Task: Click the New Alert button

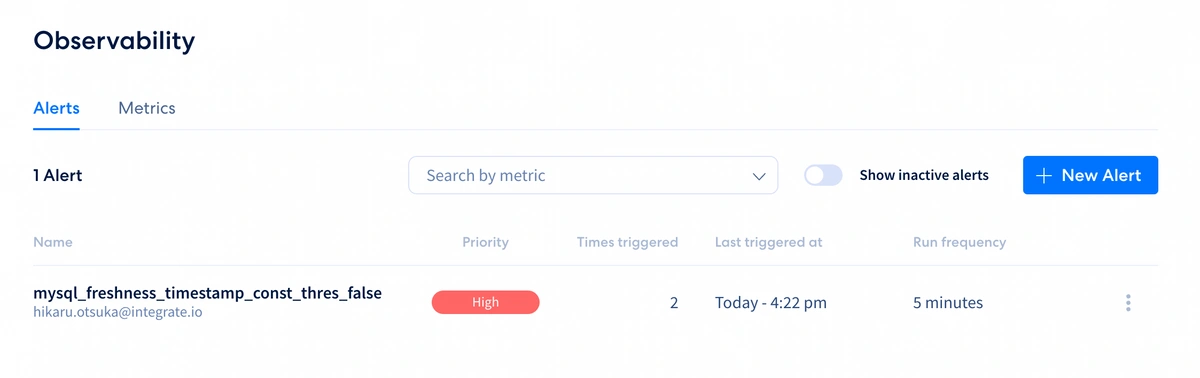Action: [x=1090, y=175]
